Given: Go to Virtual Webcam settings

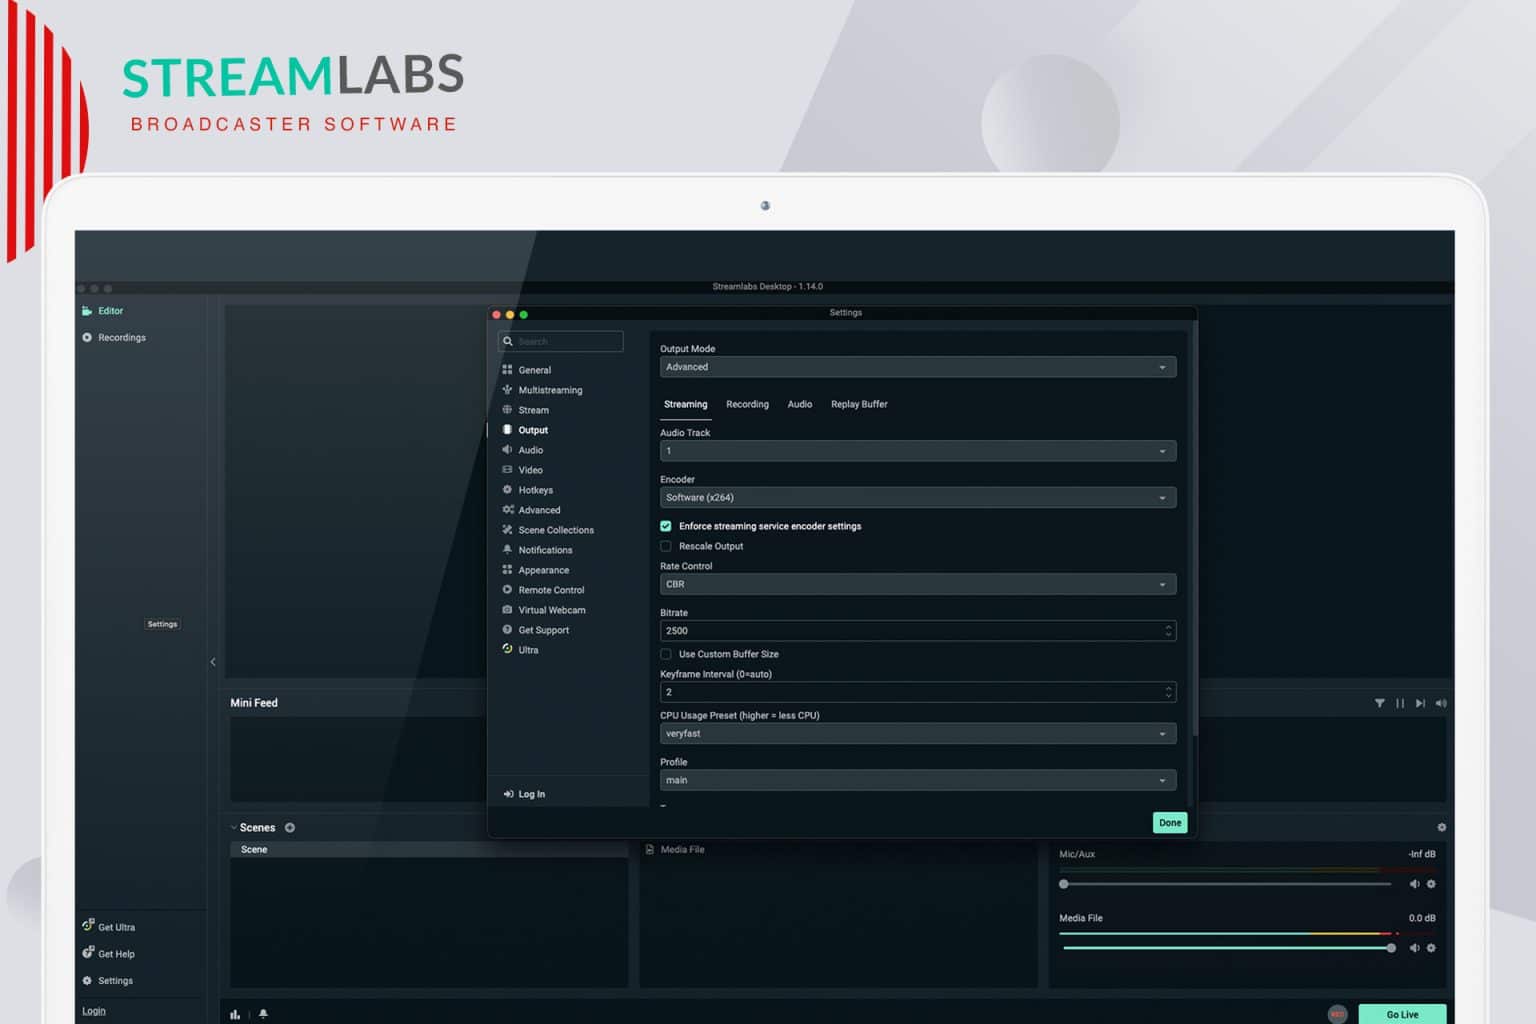Looking at the screenshot, I should tap(550, 610).
